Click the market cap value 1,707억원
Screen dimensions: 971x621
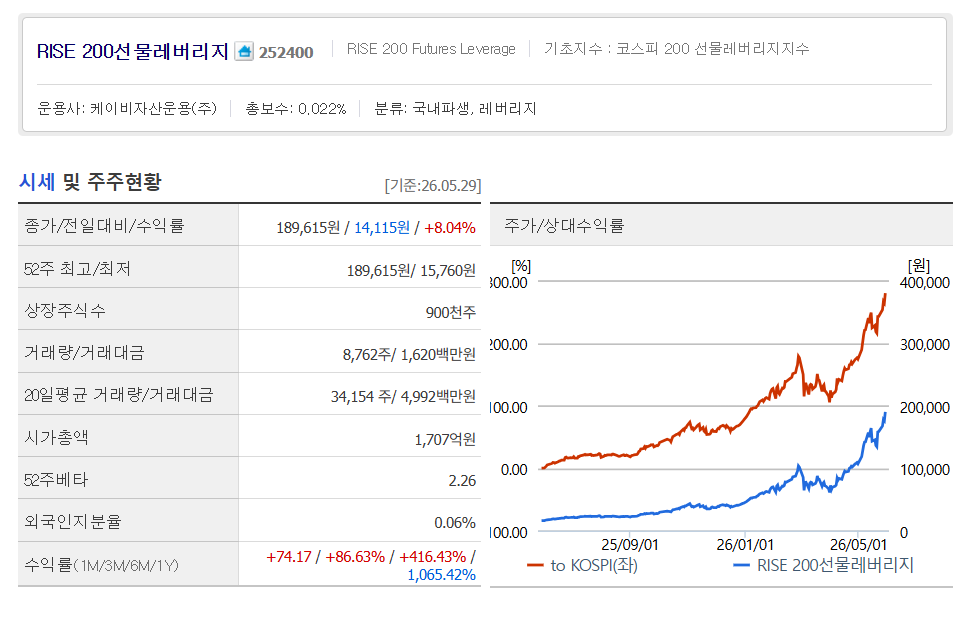click(x=445, y=440)
